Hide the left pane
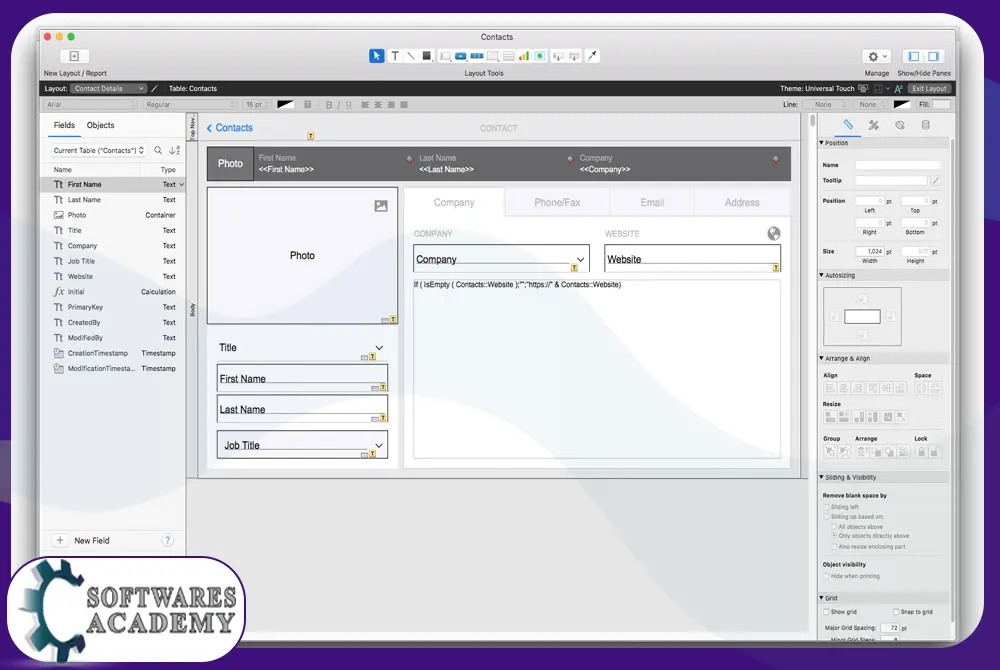This screenshot has height=670, width=1000. 913,56
